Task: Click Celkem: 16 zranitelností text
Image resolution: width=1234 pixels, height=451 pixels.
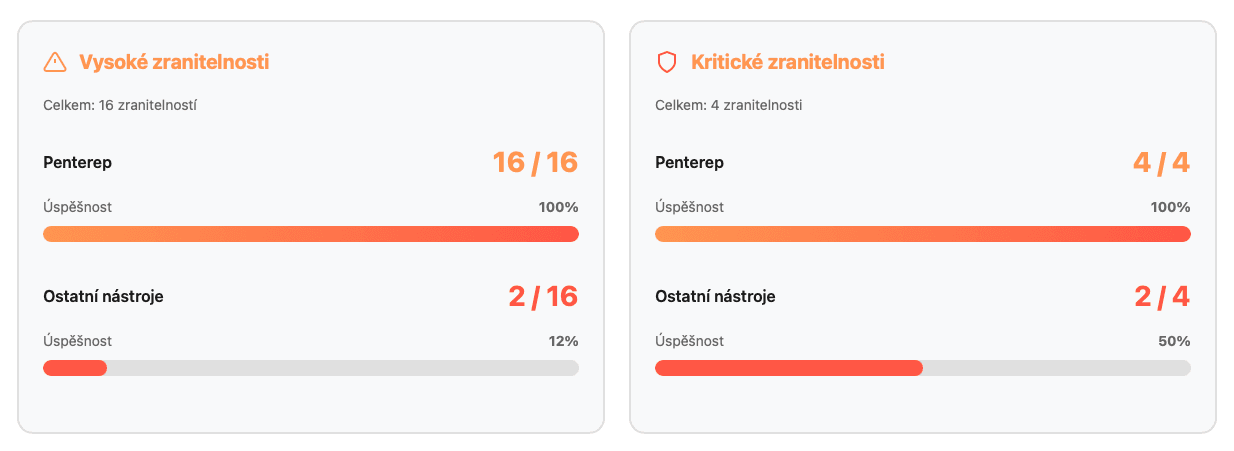Action: pyautogui.click(x=120, y=105)
